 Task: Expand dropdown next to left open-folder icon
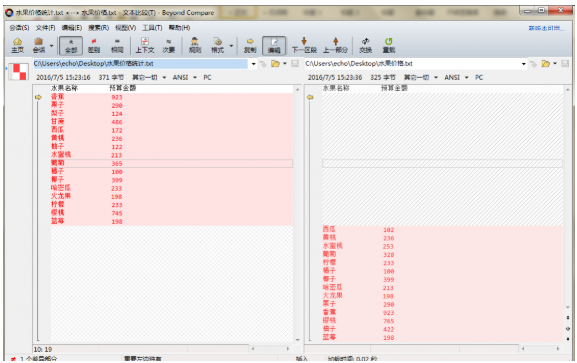[x=284, y=64]
